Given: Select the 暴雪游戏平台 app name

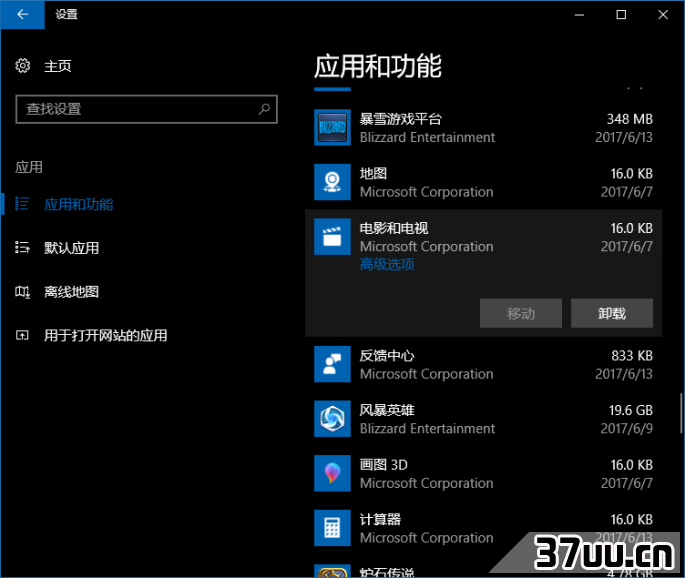Looking at the screenshot, I should [x=401, y=119].
